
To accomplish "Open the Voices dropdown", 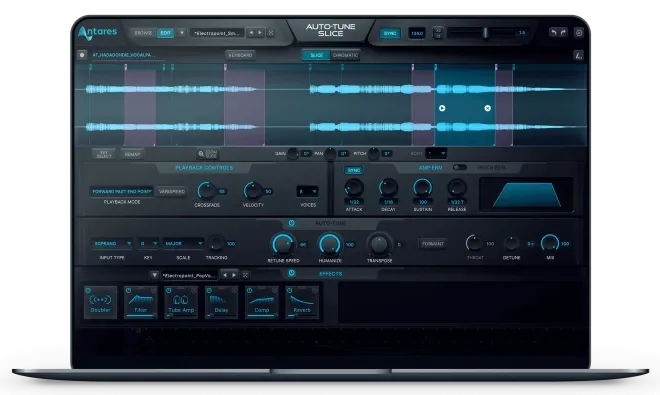I will [x=307, y=192].
